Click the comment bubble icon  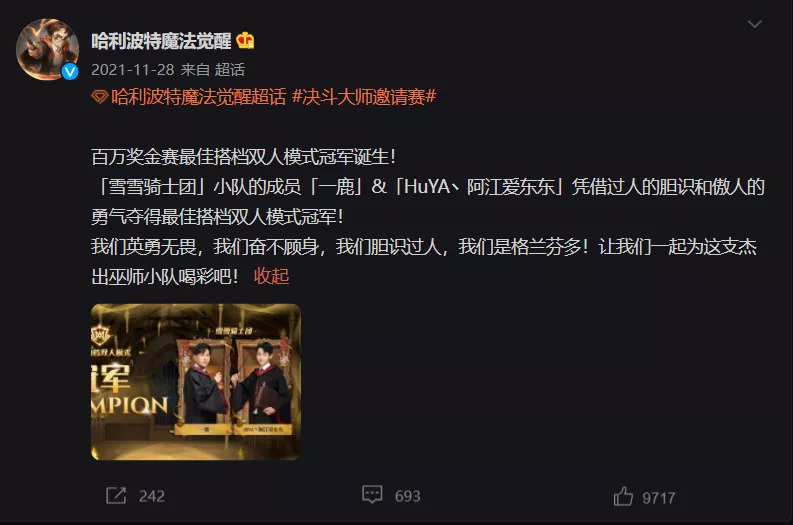point(372,495)
